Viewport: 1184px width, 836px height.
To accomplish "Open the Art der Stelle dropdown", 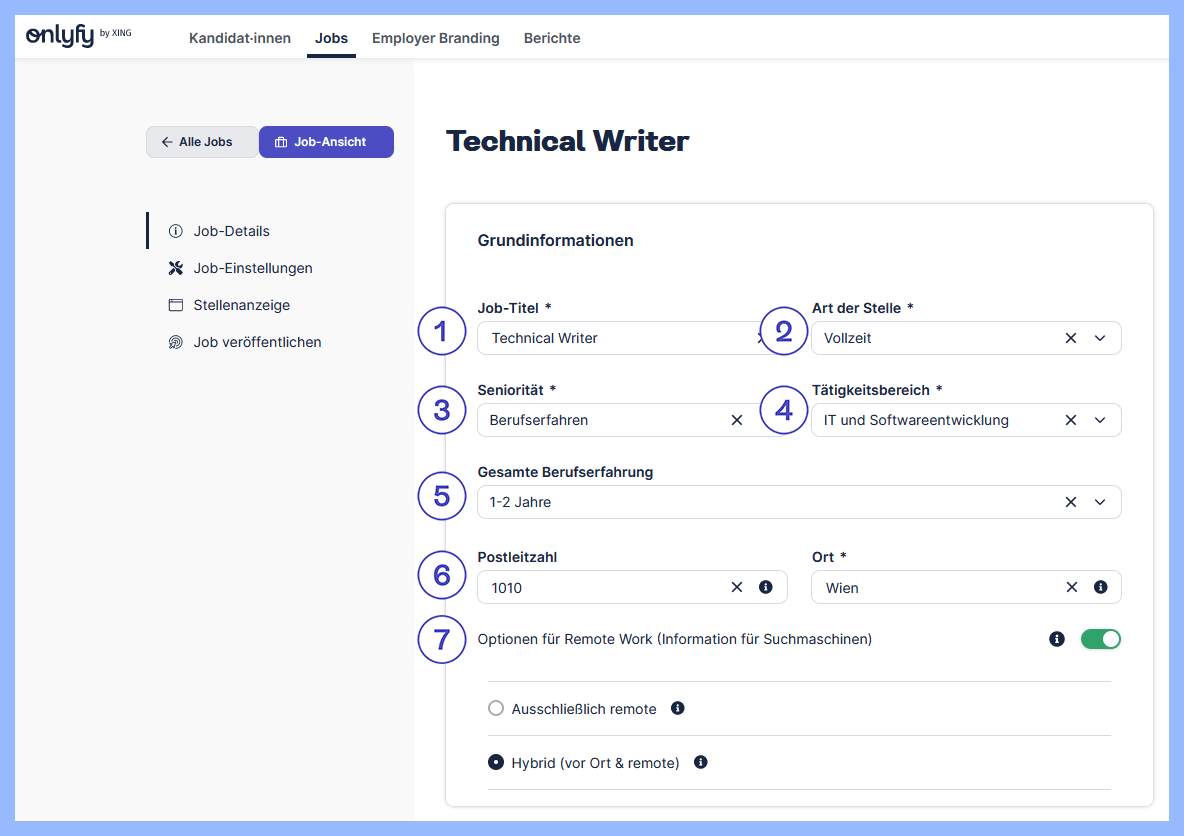I will 1100,338.
